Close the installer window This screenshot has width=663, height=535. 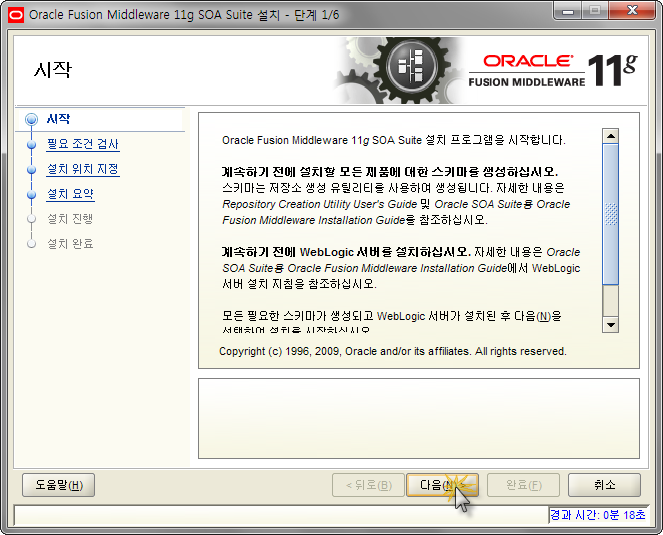[632, 10]
